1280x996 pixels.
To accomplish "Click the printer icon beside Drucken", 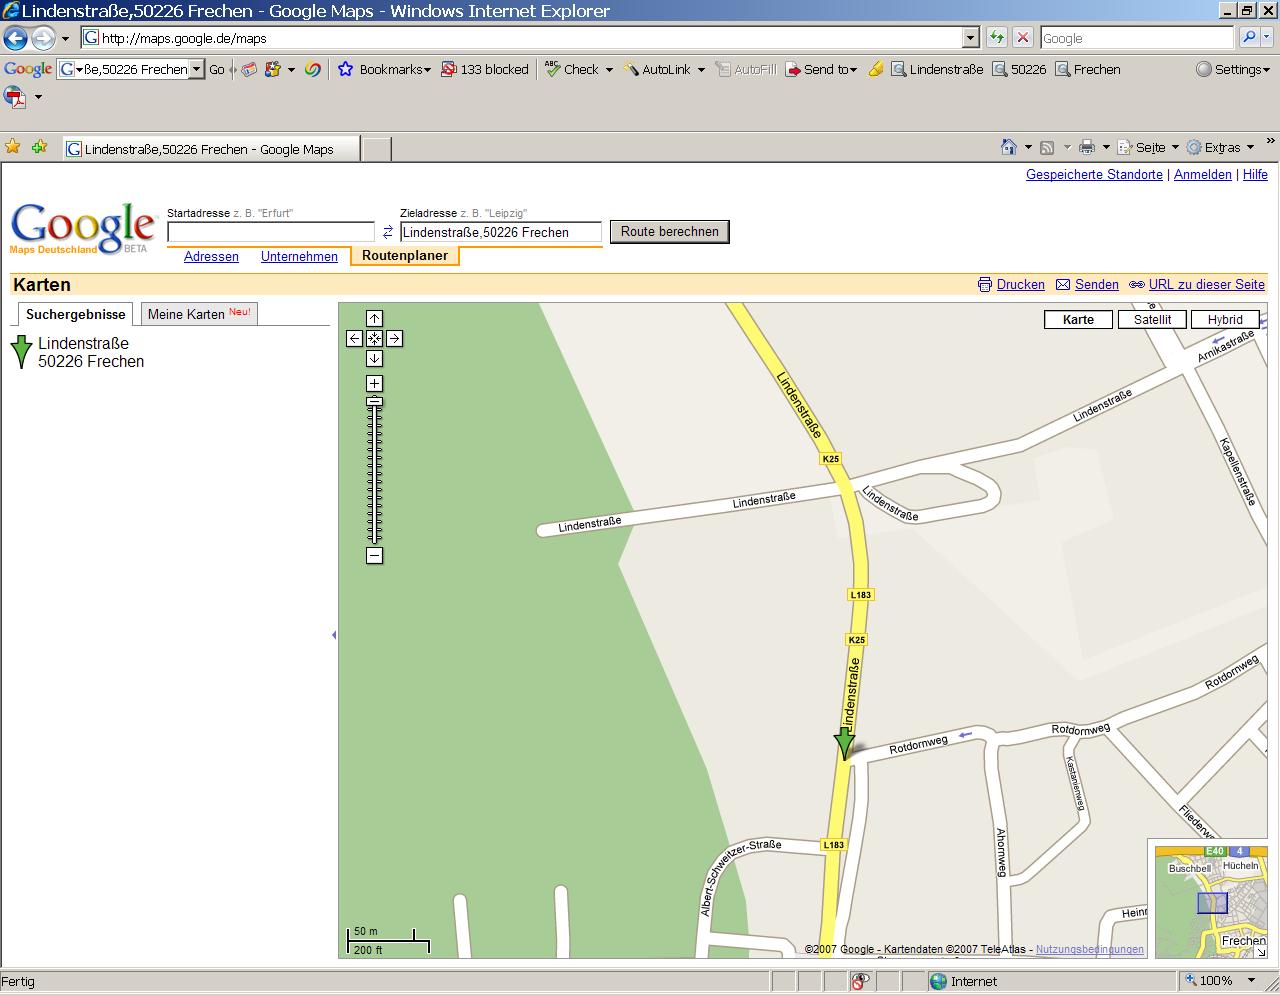I will [x=985, y=285].
